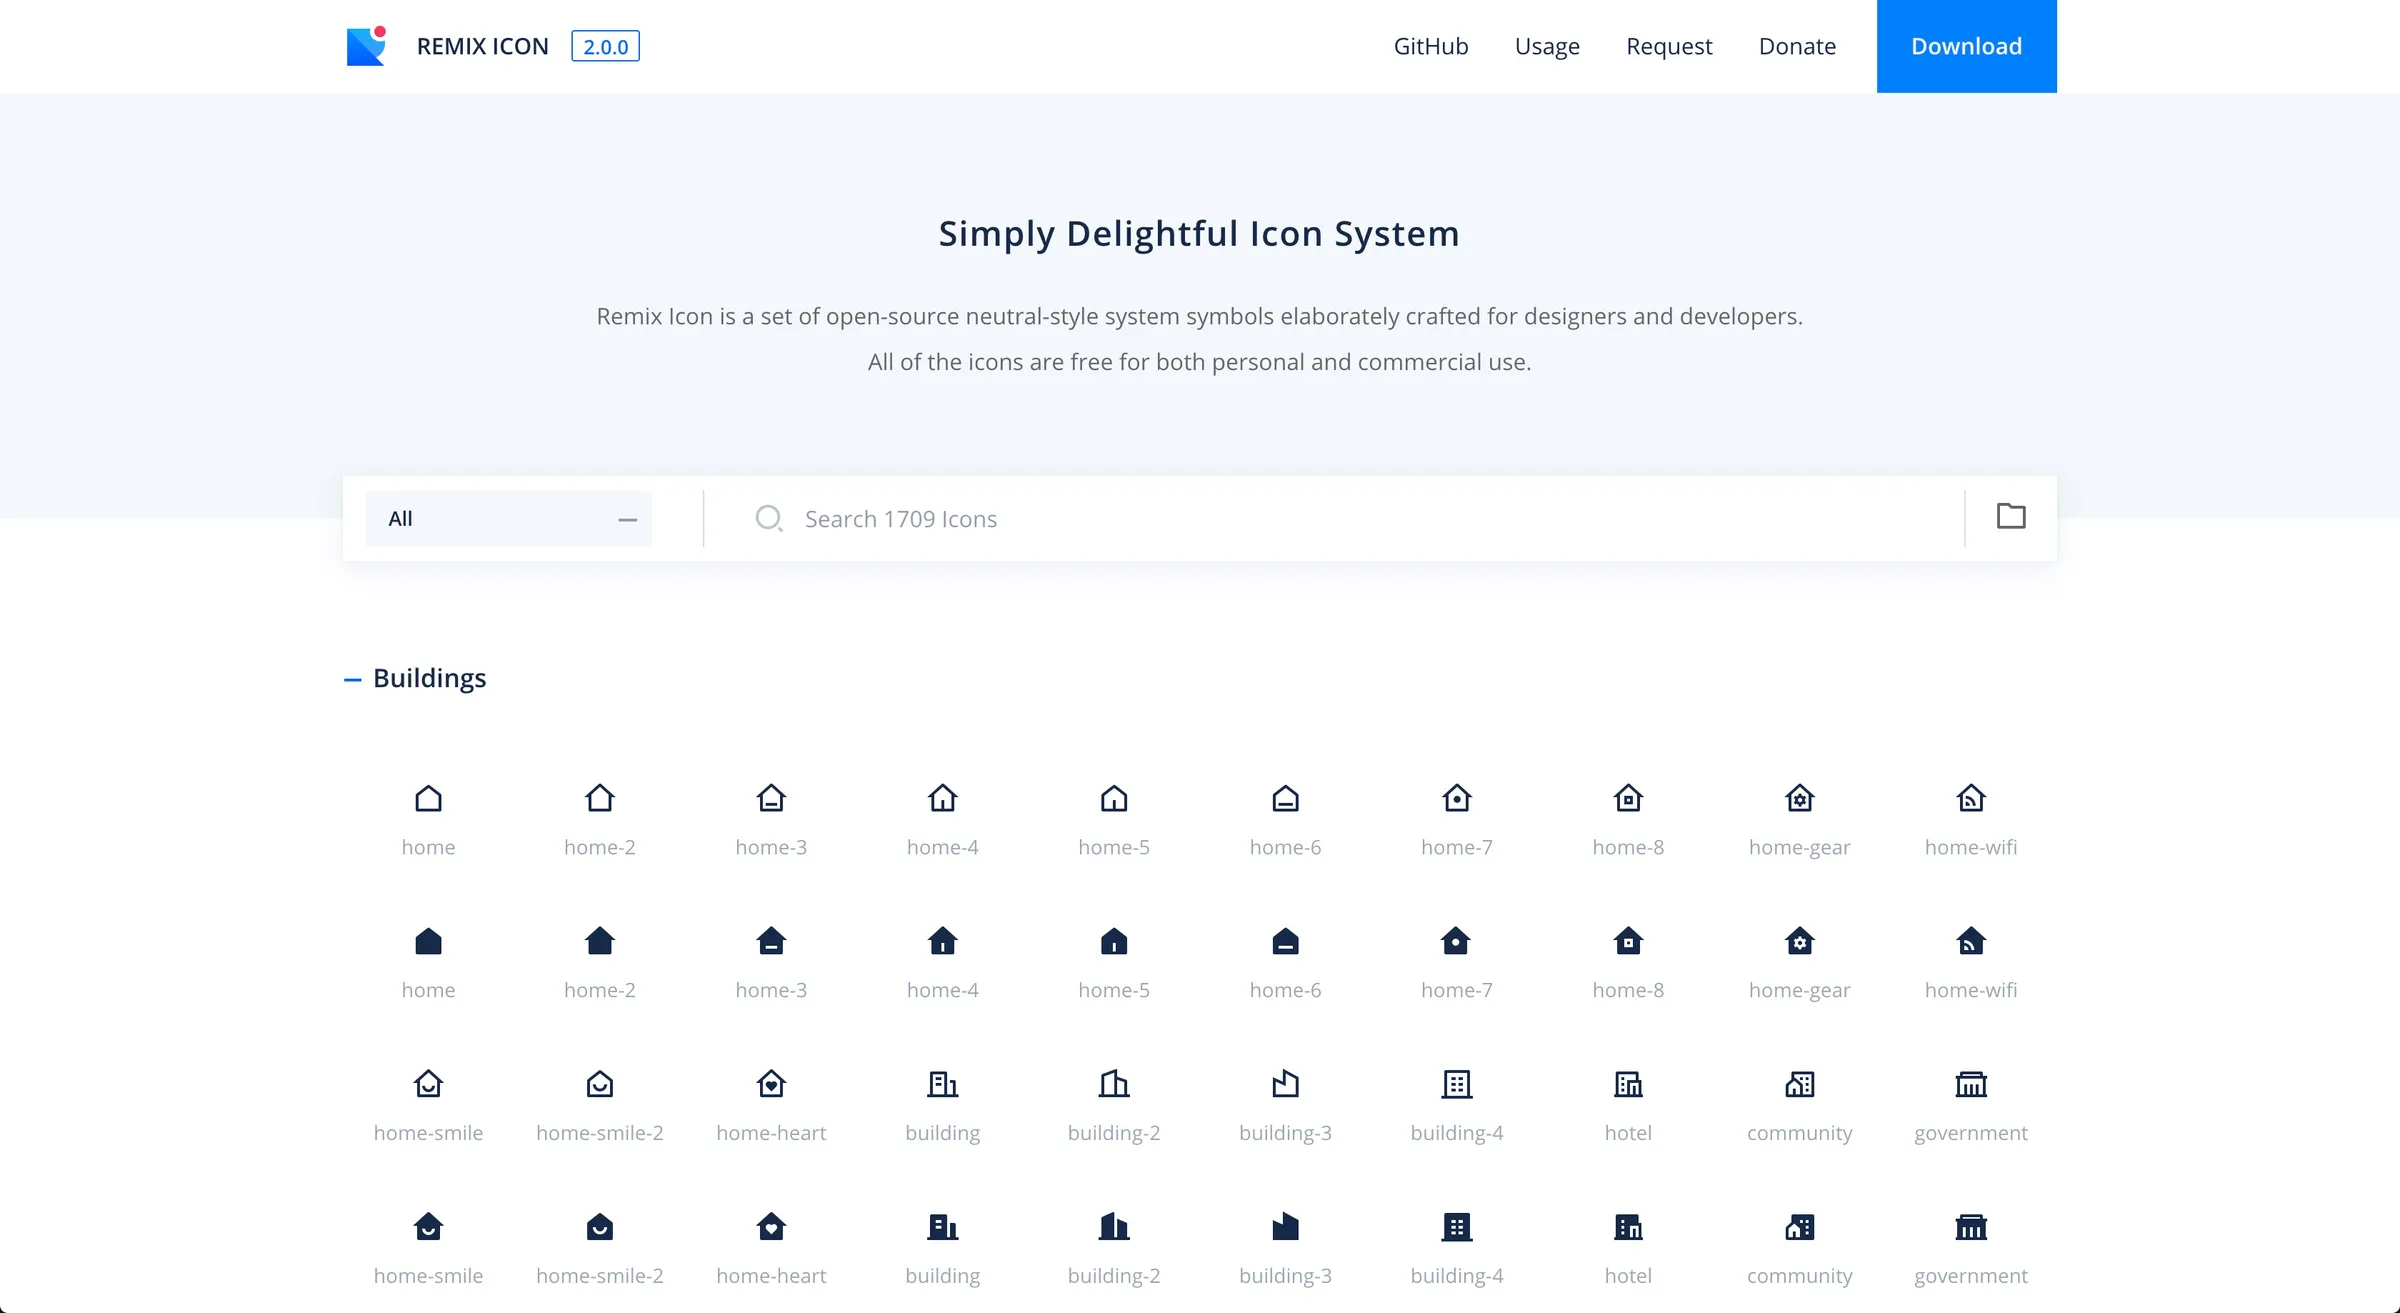Select the home outline icon
The image size is (2400, 1313).
pos(428,798)
